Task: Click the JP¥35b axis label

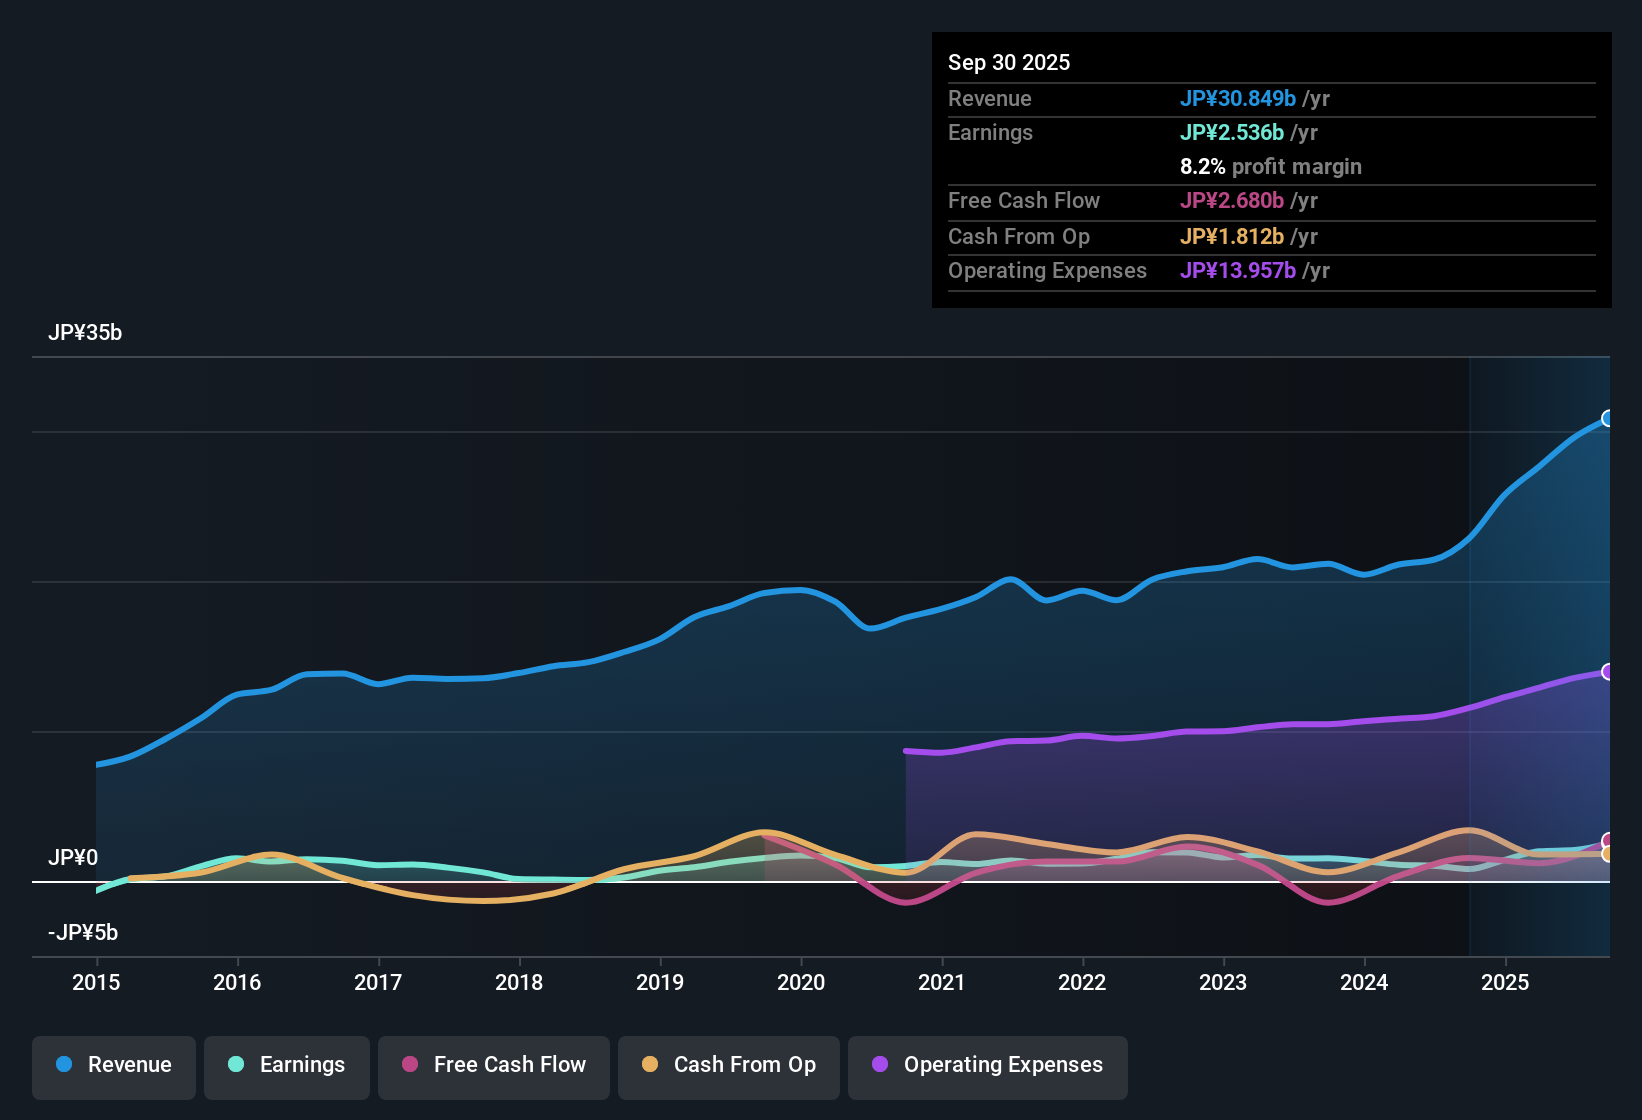Action: pos(86,333)
